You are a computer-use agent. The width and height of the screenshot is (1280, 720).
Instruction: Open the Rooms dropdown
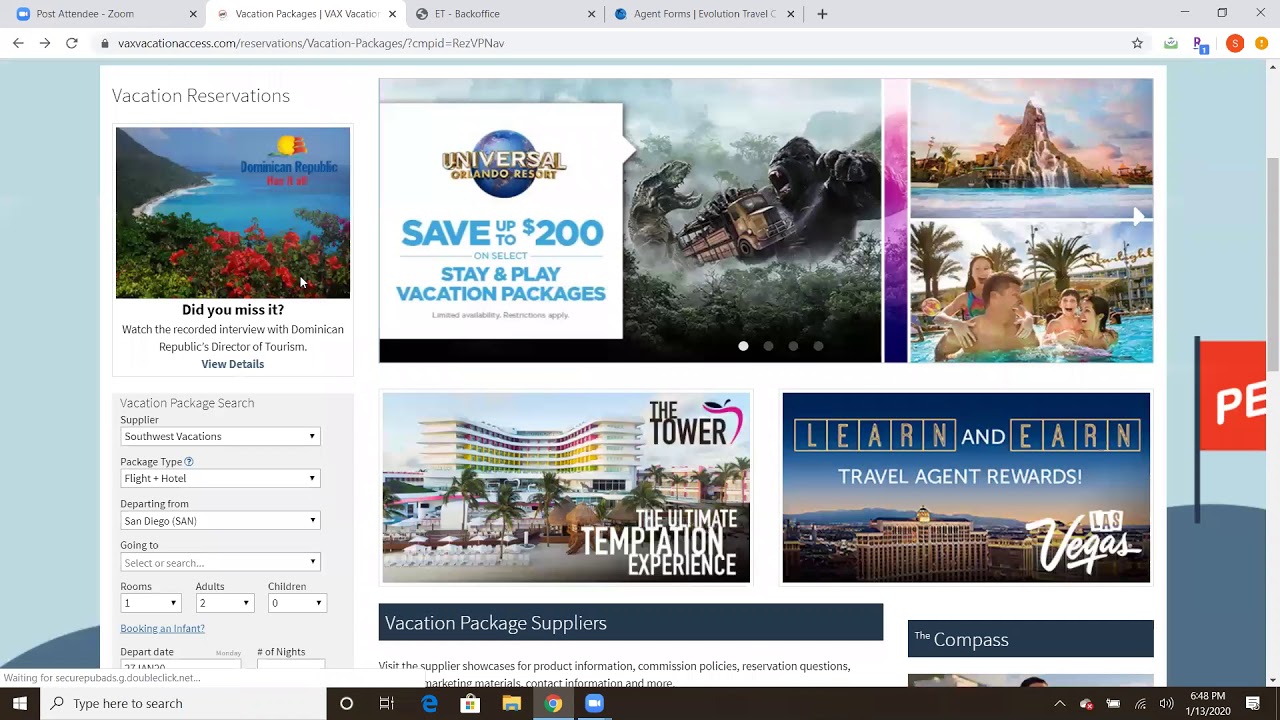click(151, 603)
